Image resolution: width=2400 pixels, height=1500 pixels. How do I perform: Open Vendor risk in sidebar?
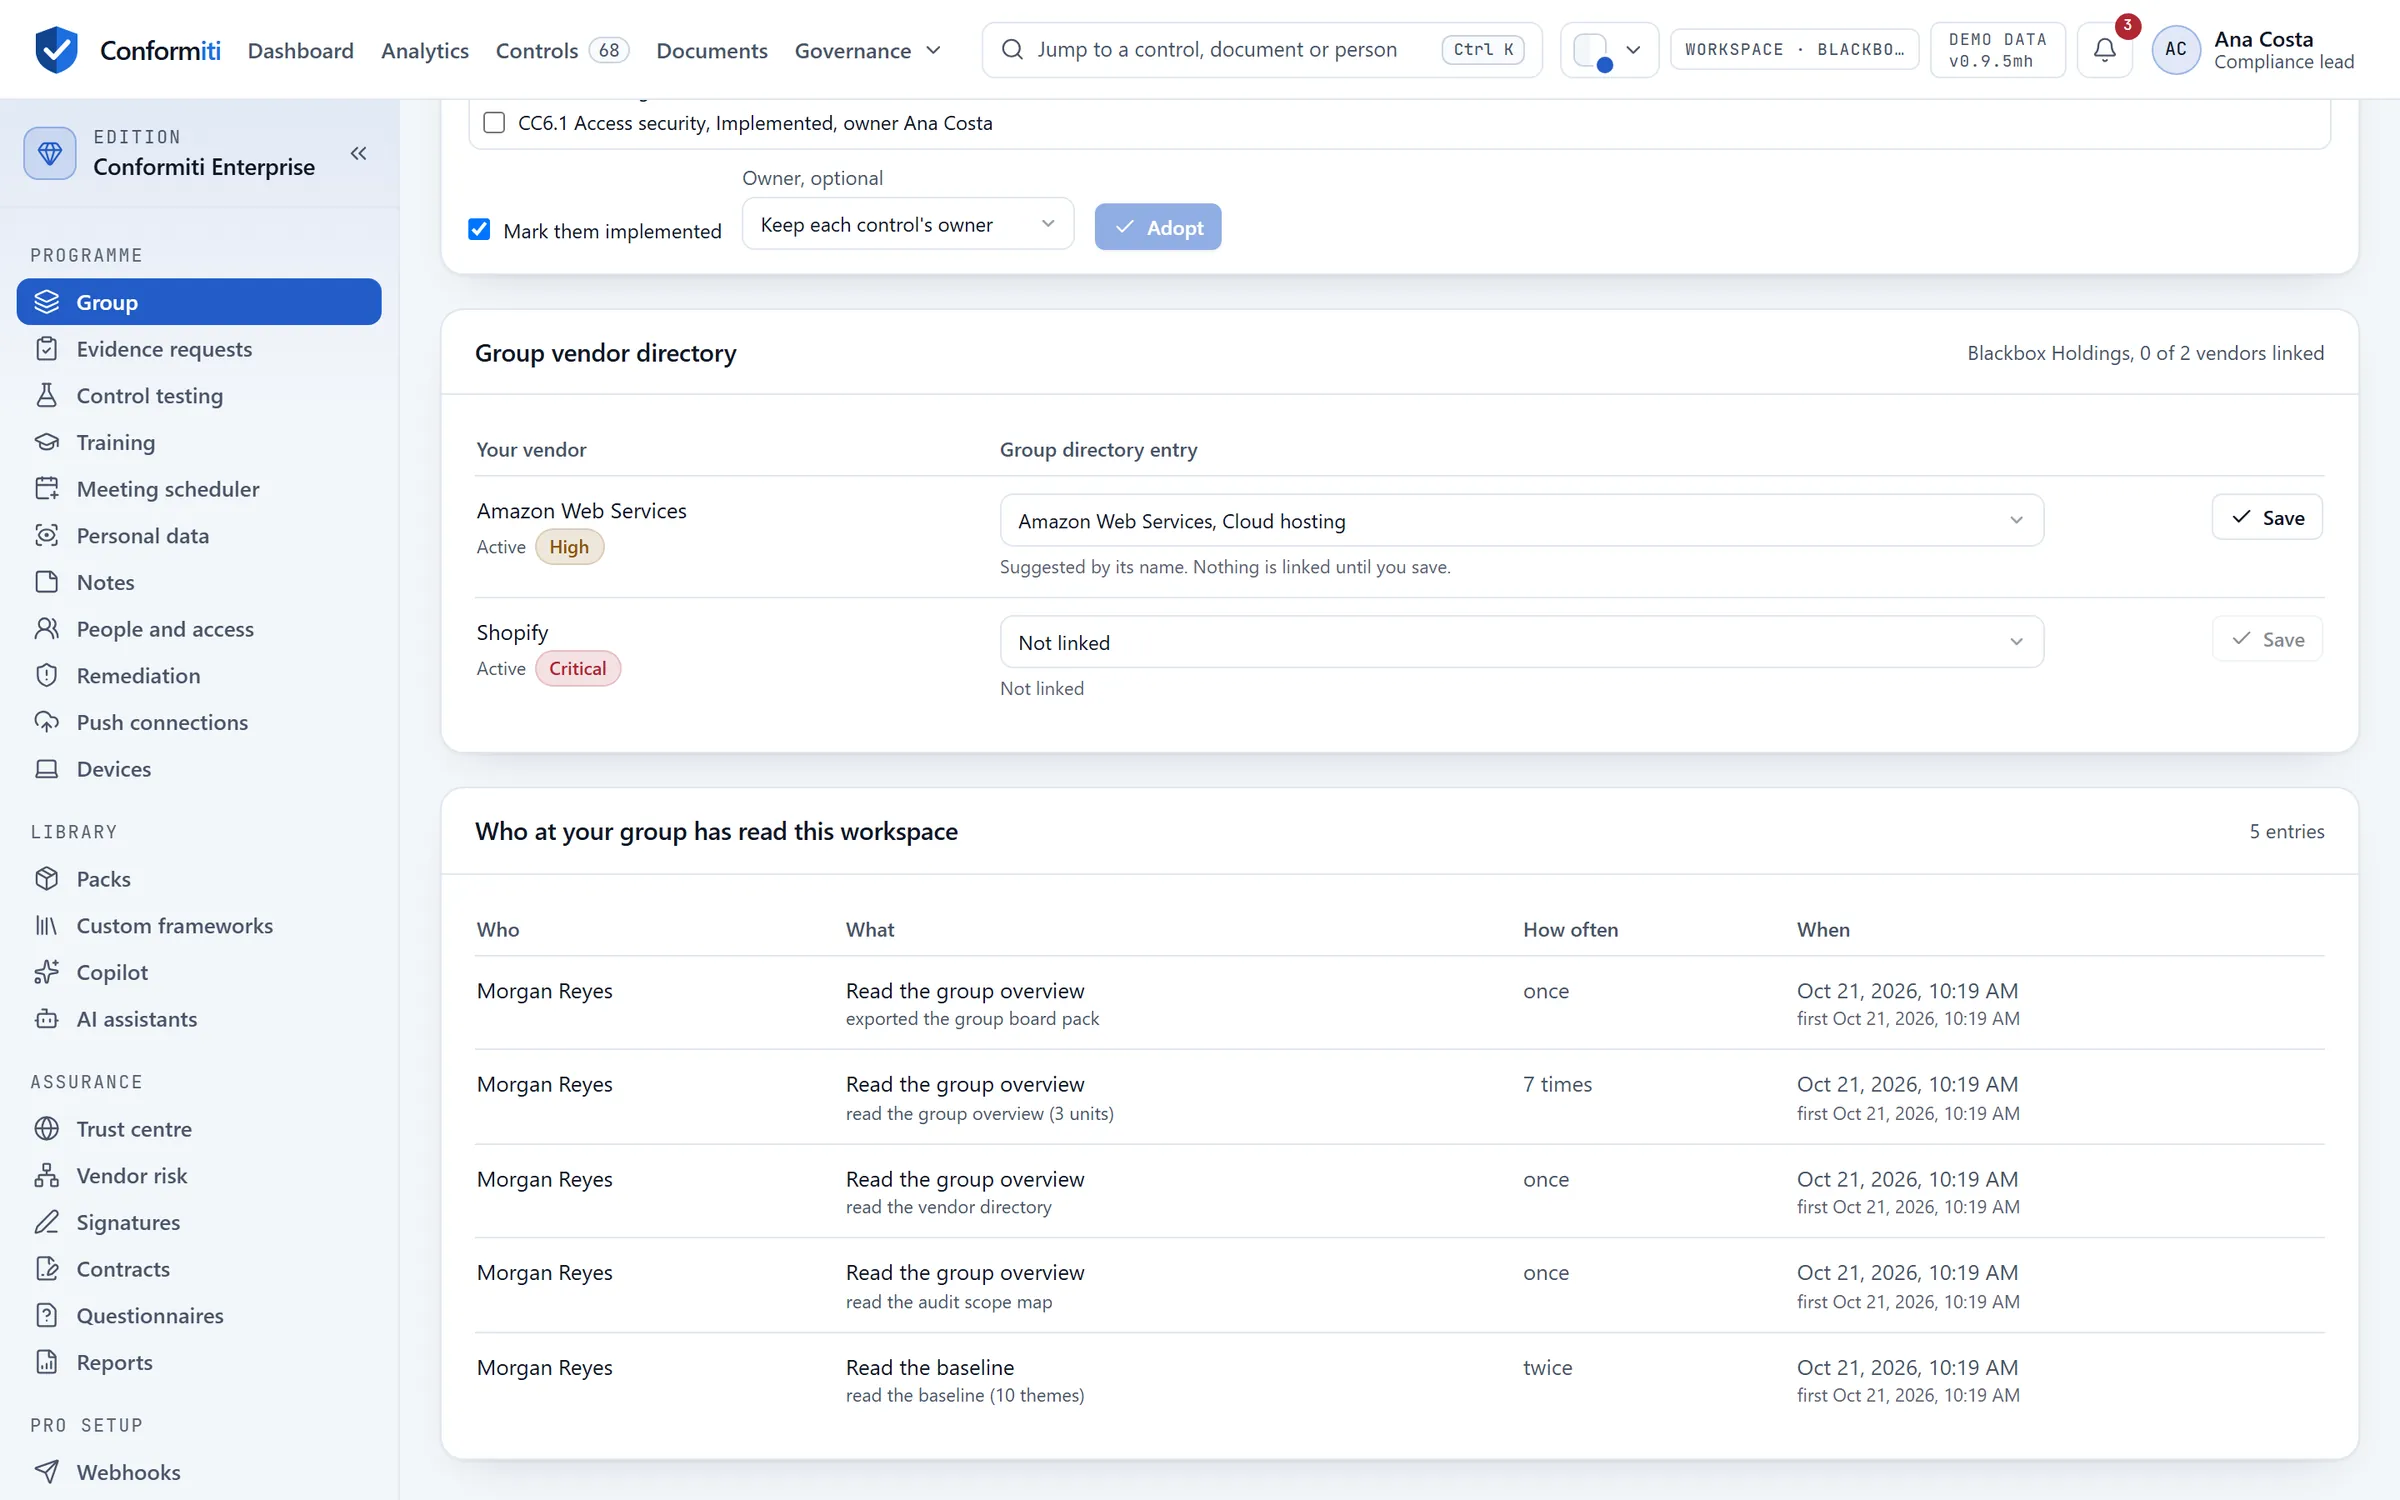(199, 1175)
